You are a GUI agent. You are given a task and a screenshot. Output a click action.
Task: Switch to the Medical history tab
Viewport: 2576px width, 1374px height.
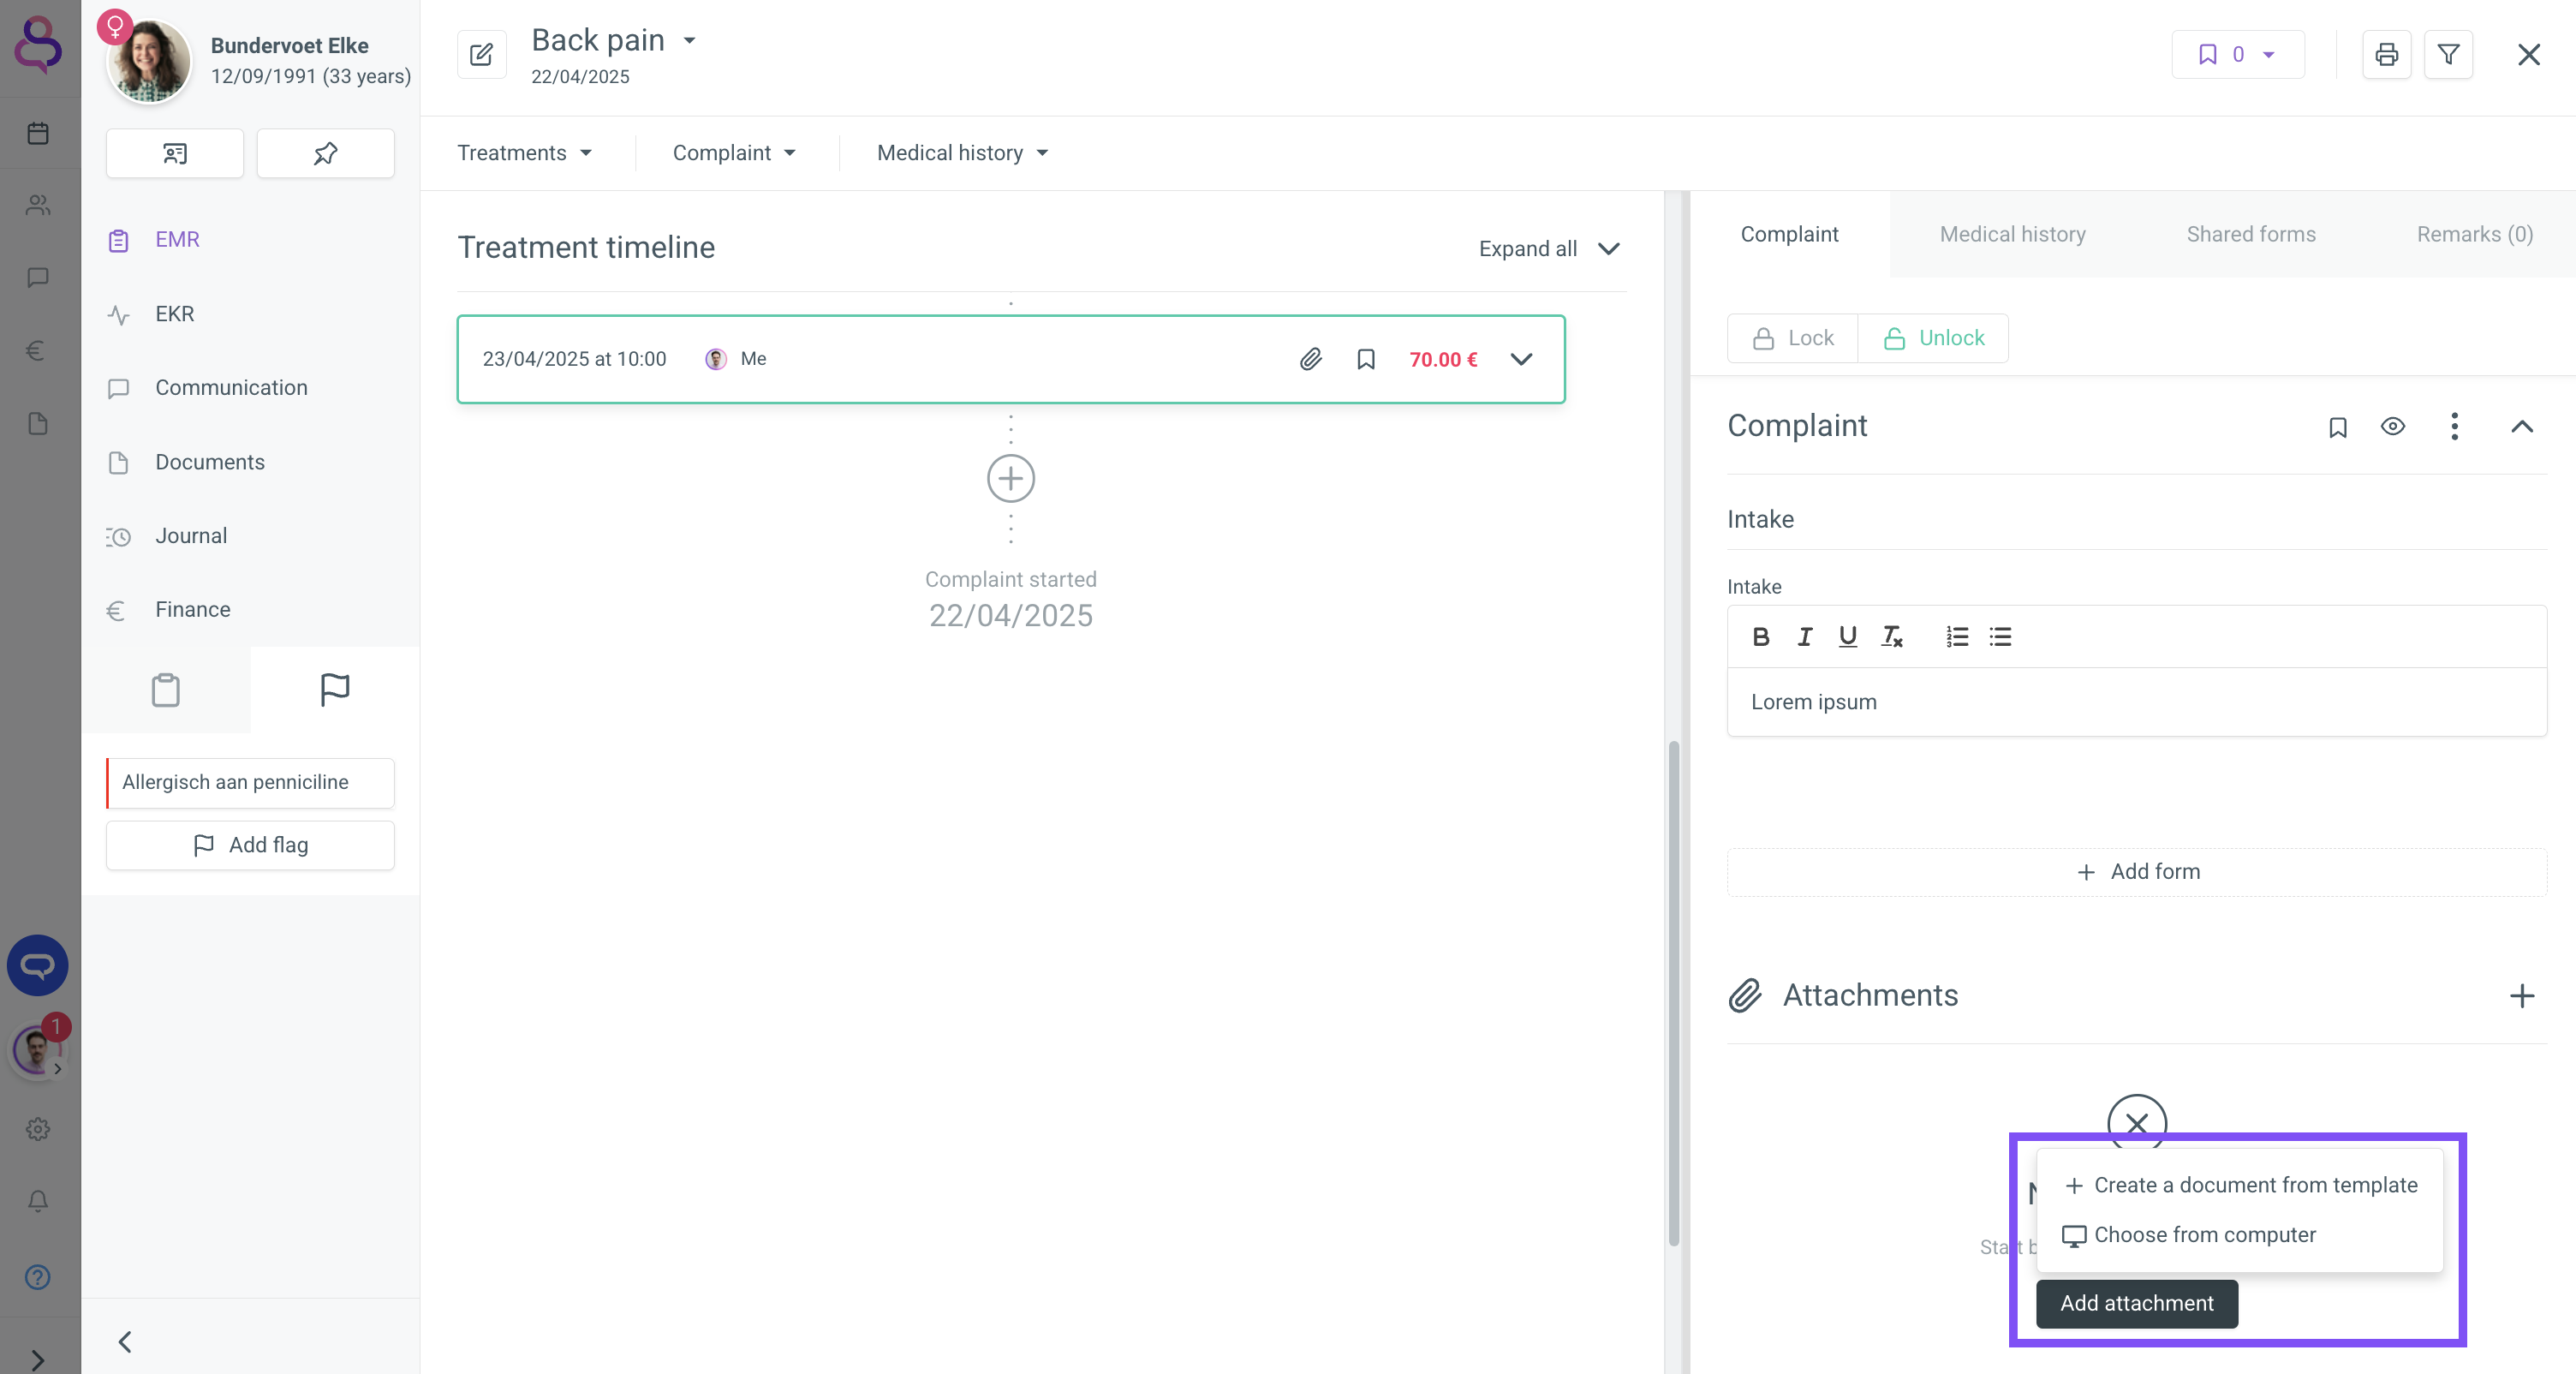click(2012, 234)
